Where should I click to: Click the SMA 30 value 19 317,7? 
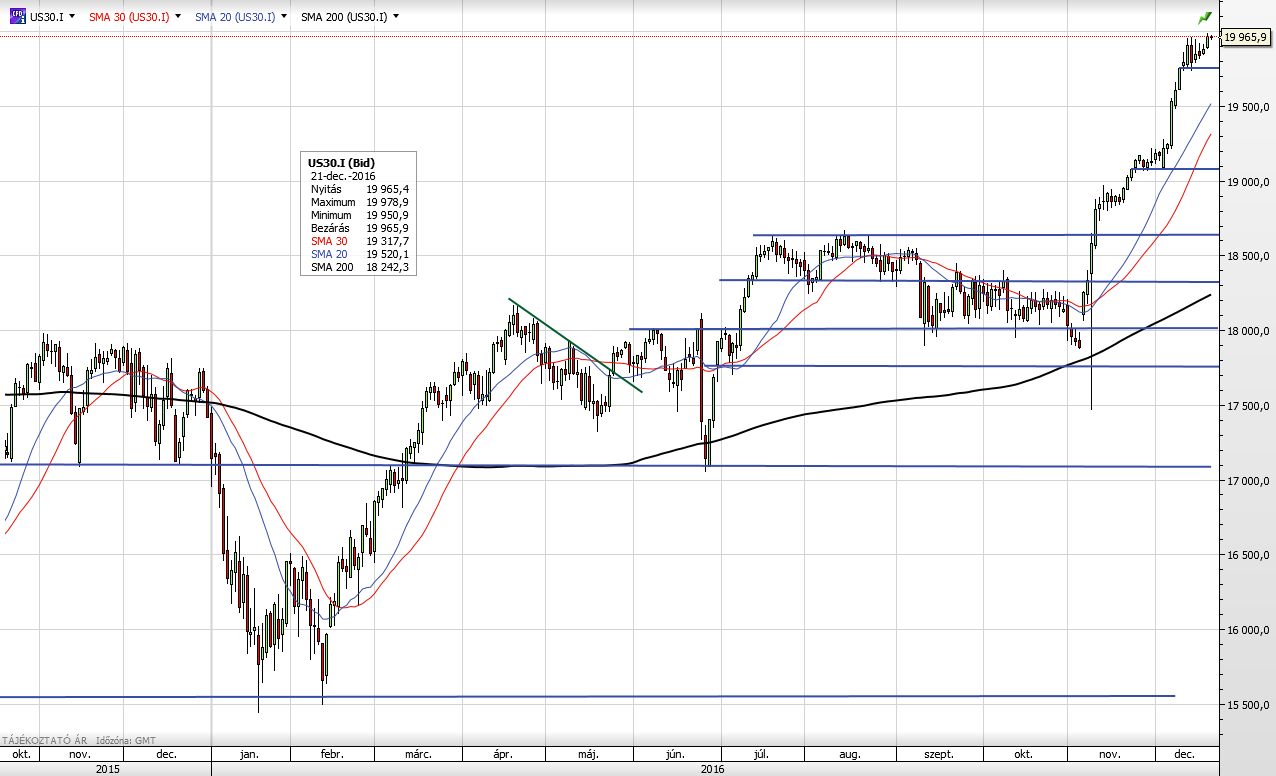point(388,241)
